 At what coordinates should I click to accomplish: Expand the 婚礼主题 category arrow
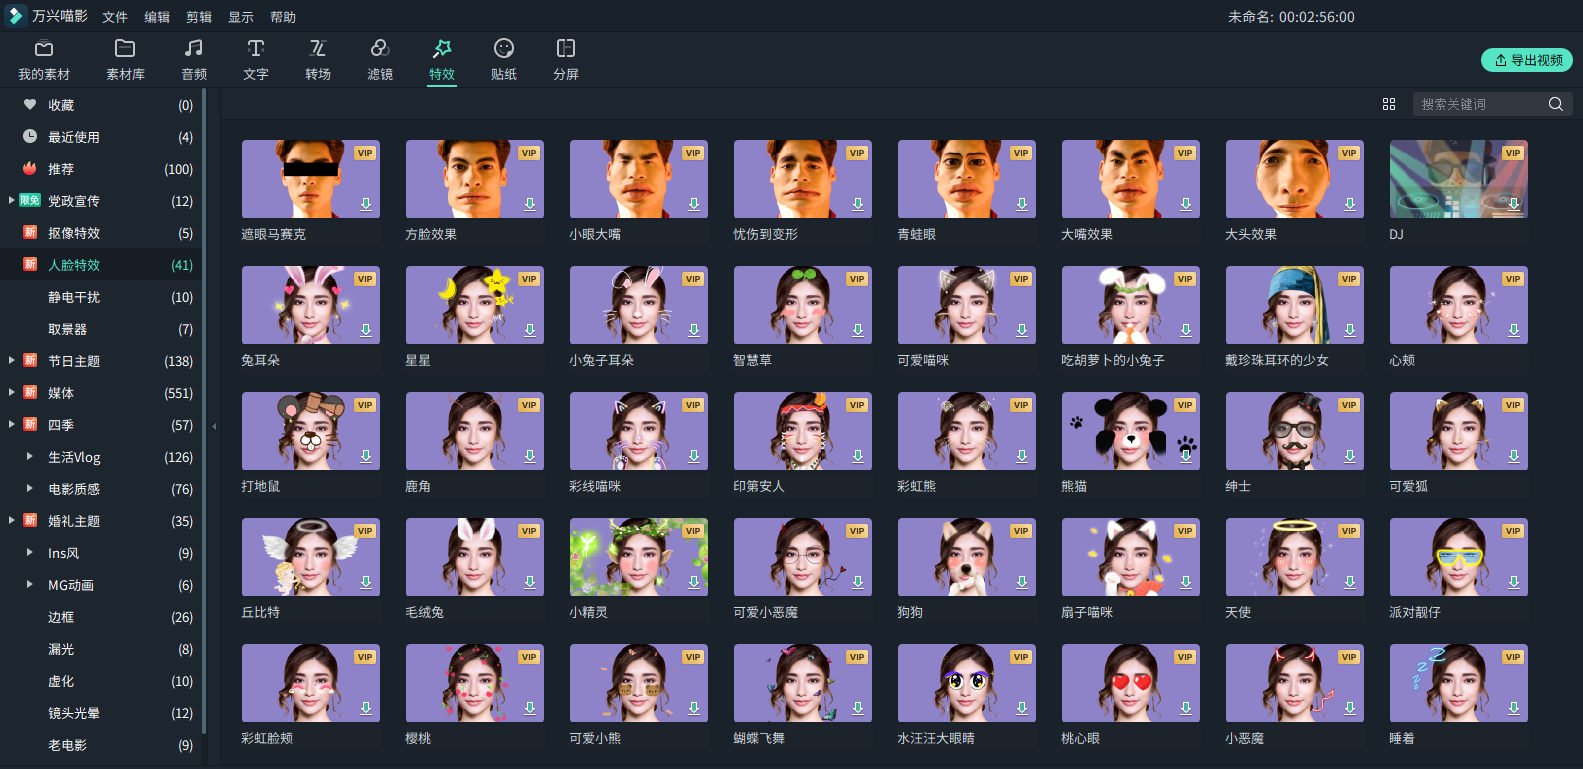pos(11,520)
